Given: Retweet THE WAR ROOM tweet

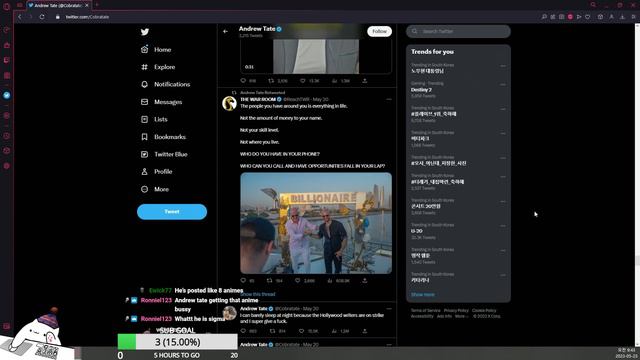Looking at the screenshot, I should coord(270,280).
